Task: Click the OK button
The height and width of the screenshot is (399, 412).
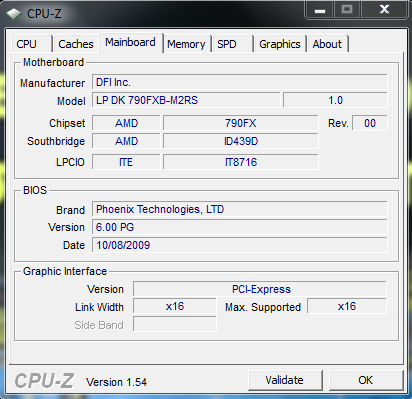Action: 366,380
